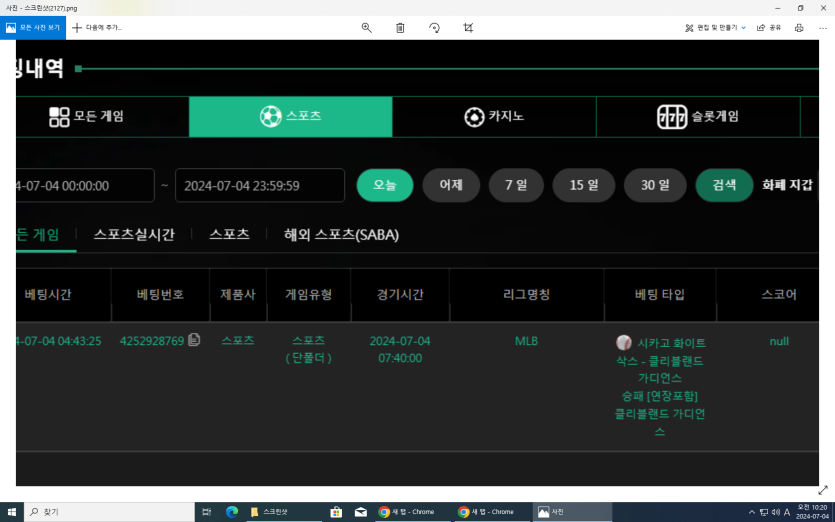The image size is (835, 522).
Task: Switch to first 새 탭 - Chrome window
Action: click(x=412, y=512)
